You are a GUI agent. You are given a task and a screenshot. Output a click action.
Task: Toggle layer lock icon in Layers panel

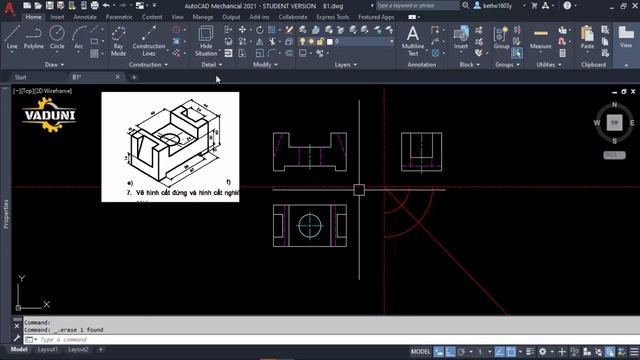(320, 42)
